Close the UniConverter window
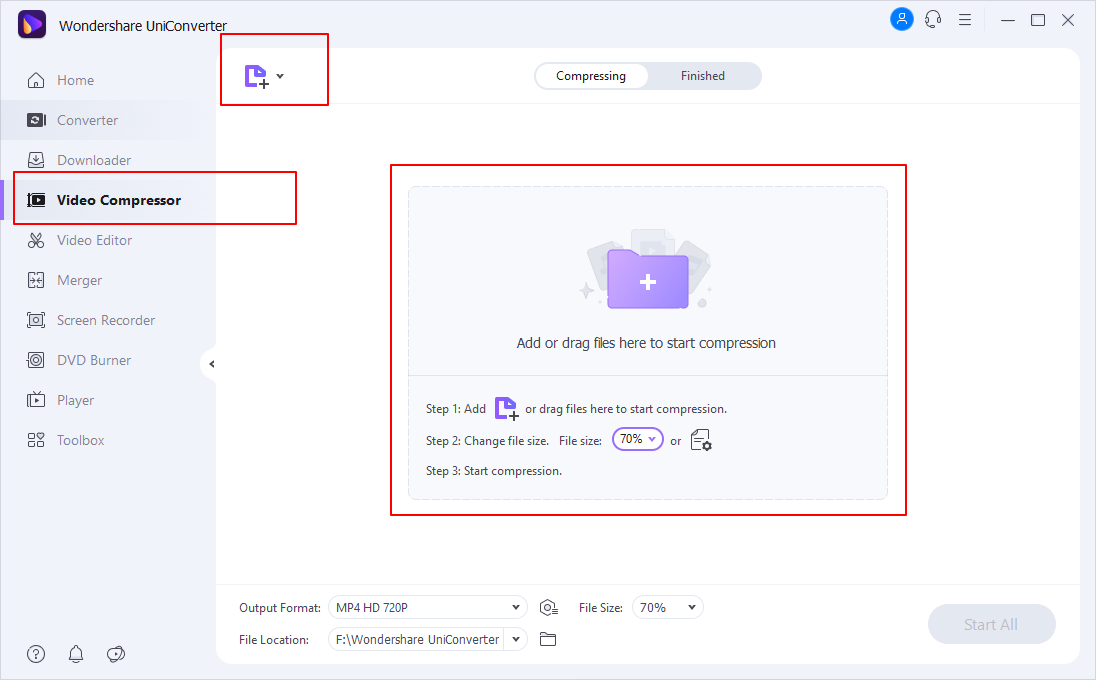1096x680 pixels. [1068, 20]
